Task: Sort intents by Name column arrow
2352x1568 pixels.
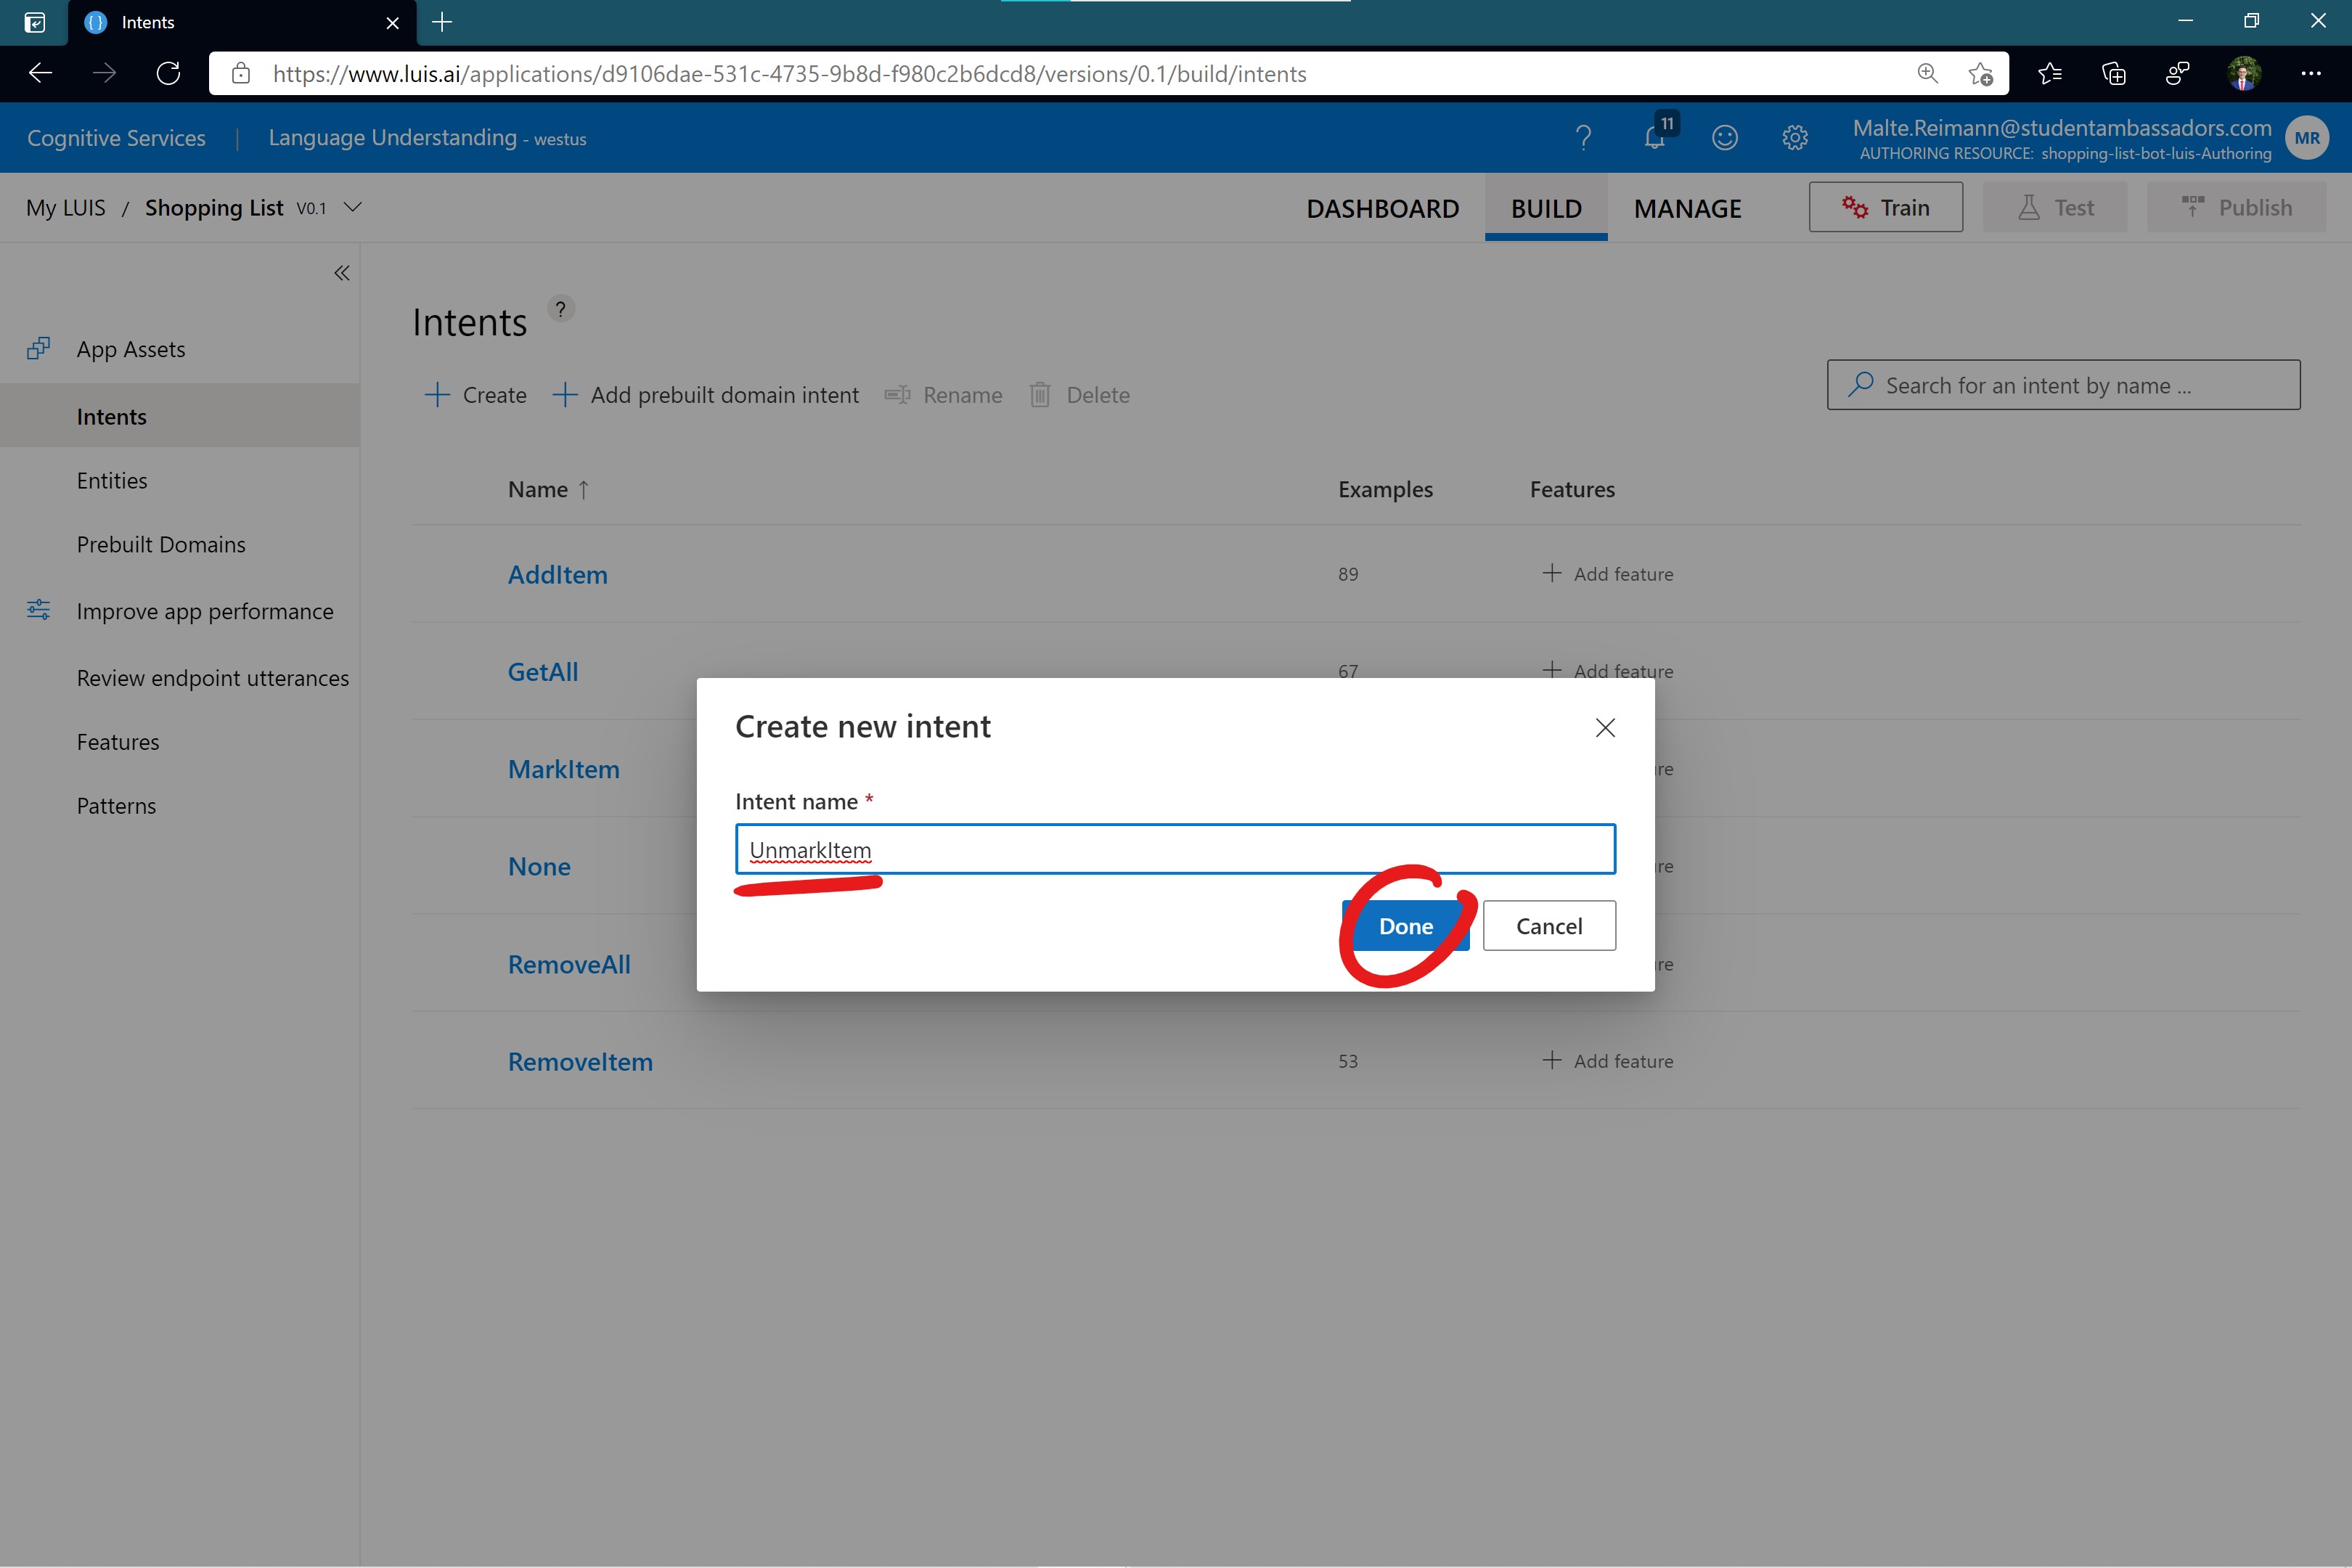Action: click(x=584, y=490)
